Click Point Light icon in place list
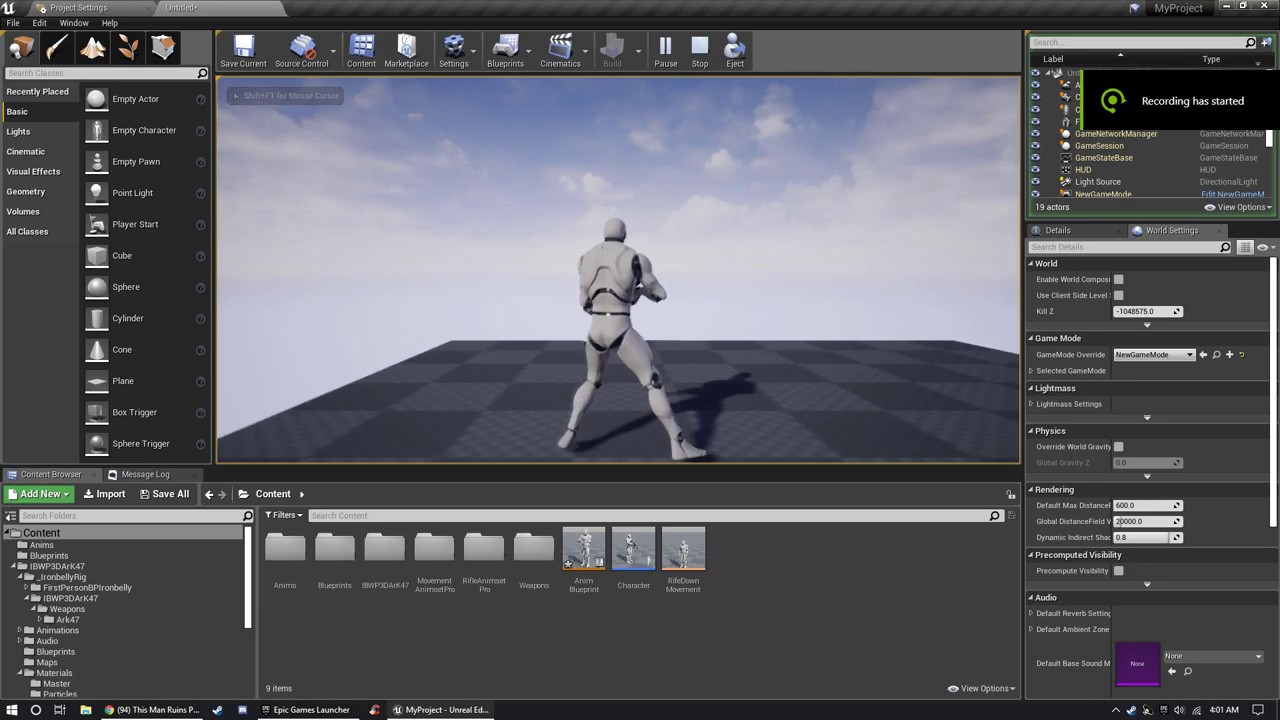The image size is (1280, 720). (96, 193)
